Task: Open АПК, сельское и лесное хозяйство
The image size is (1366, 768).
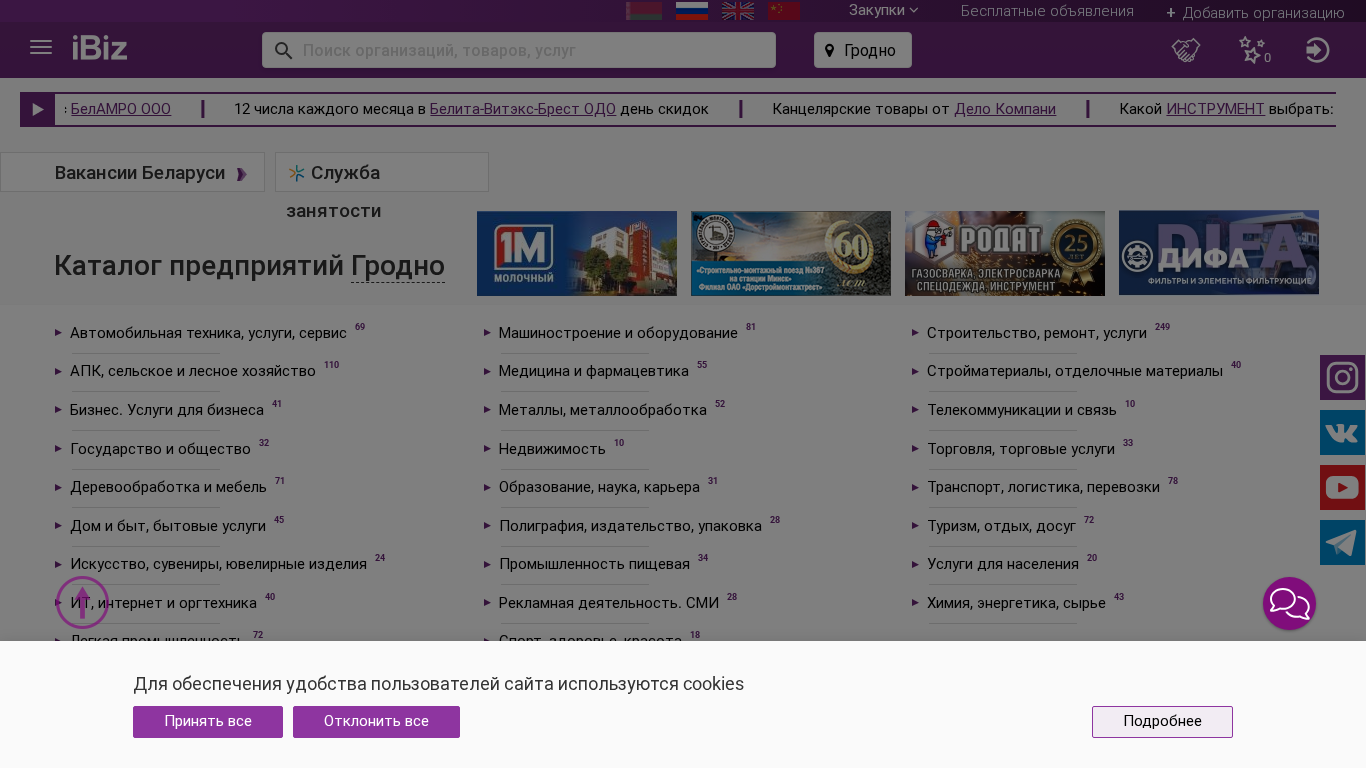Action: click(x=193, y=371)
